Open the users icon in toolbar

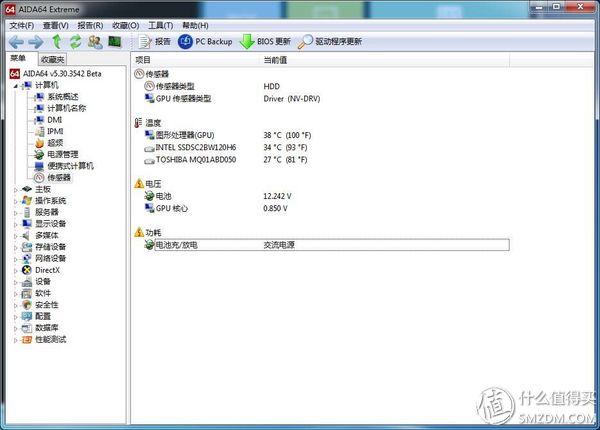coord(95,42)
